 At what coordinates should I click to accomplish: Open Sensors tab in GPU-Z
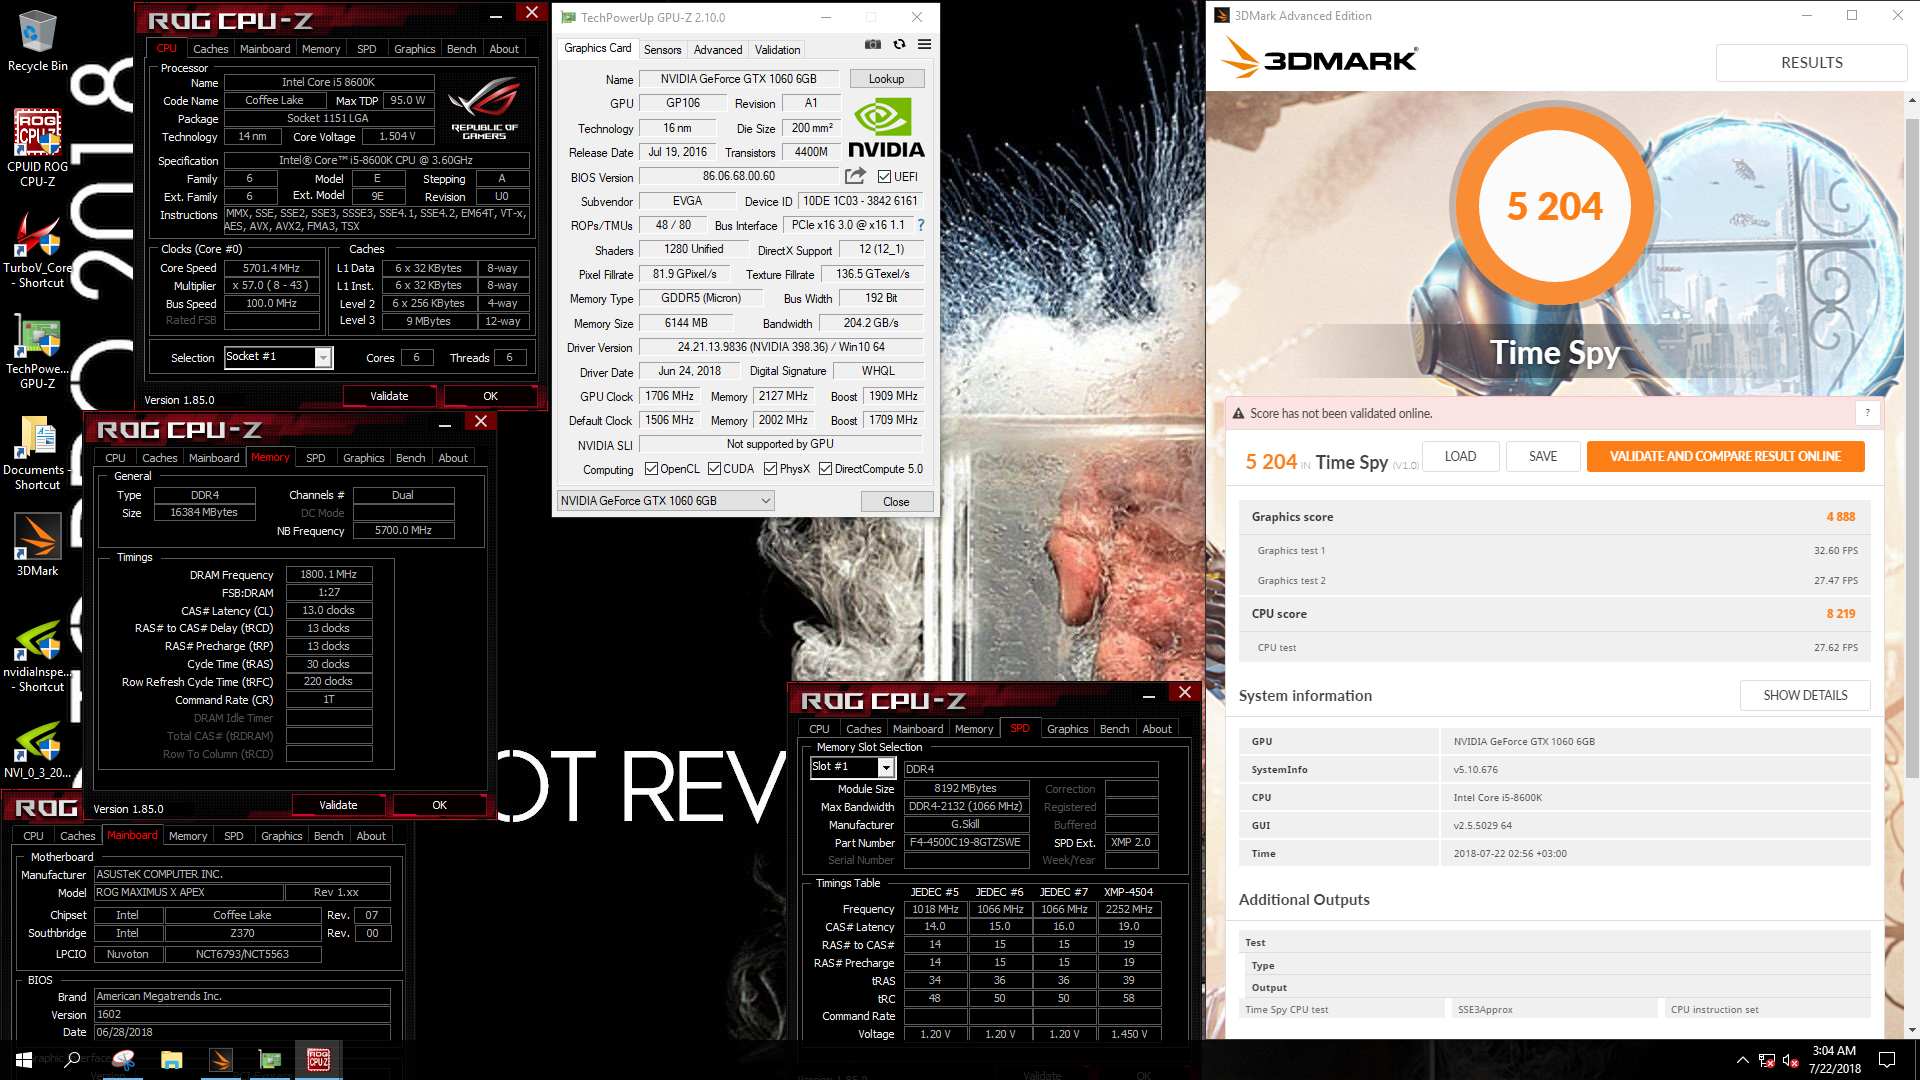click(662, 50)
